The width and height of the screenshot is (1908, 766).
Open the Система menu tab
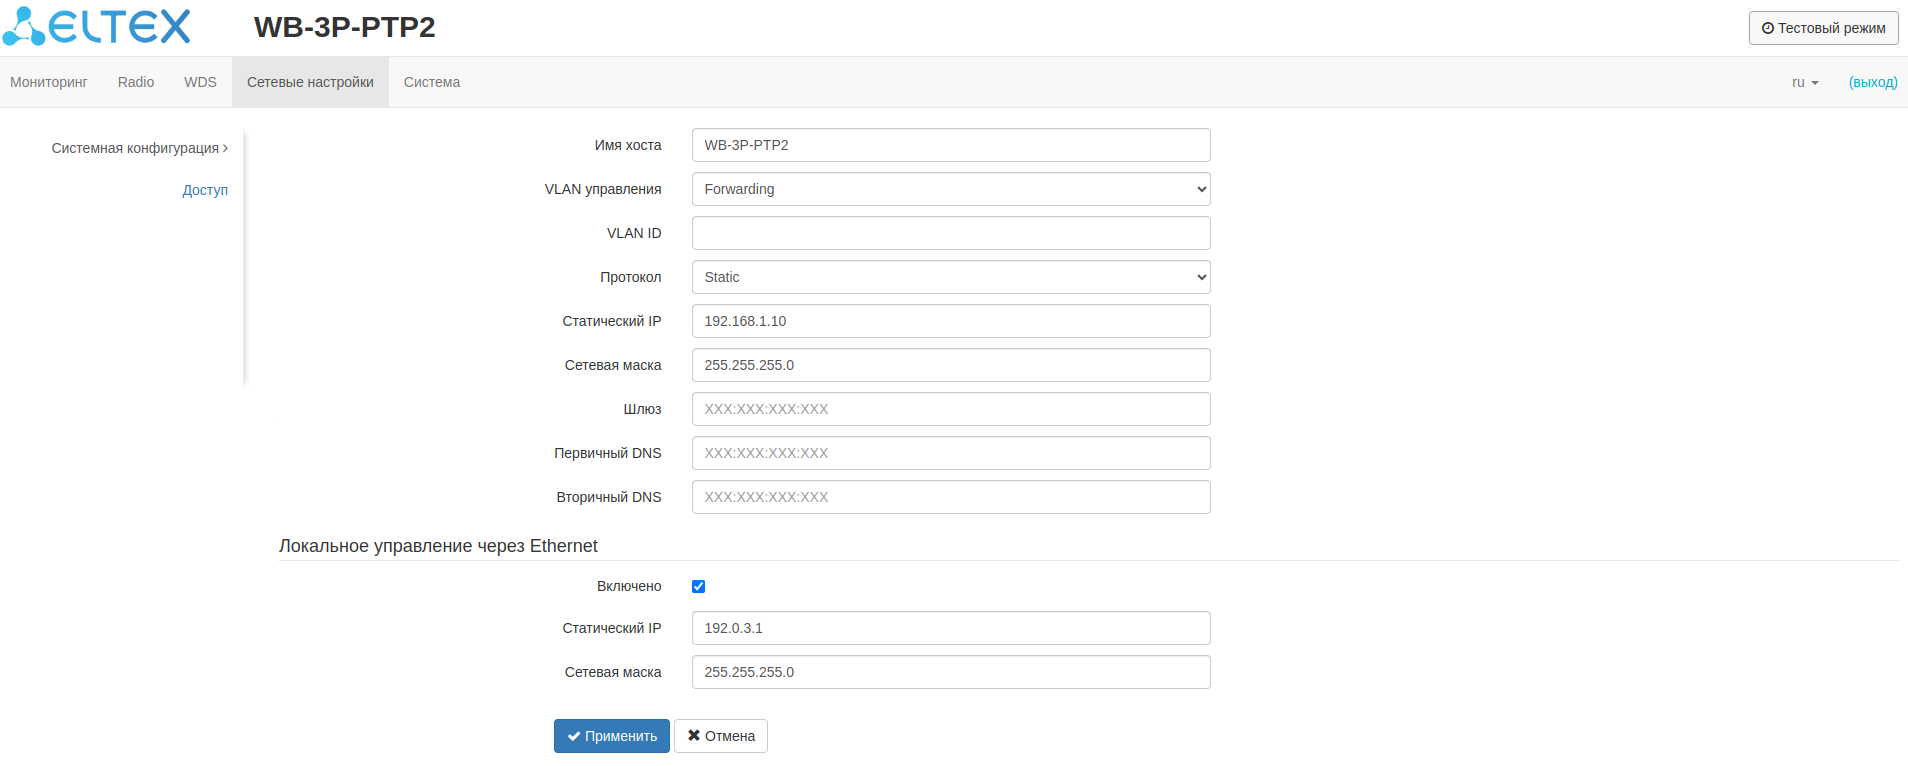[x=432, y=82]
